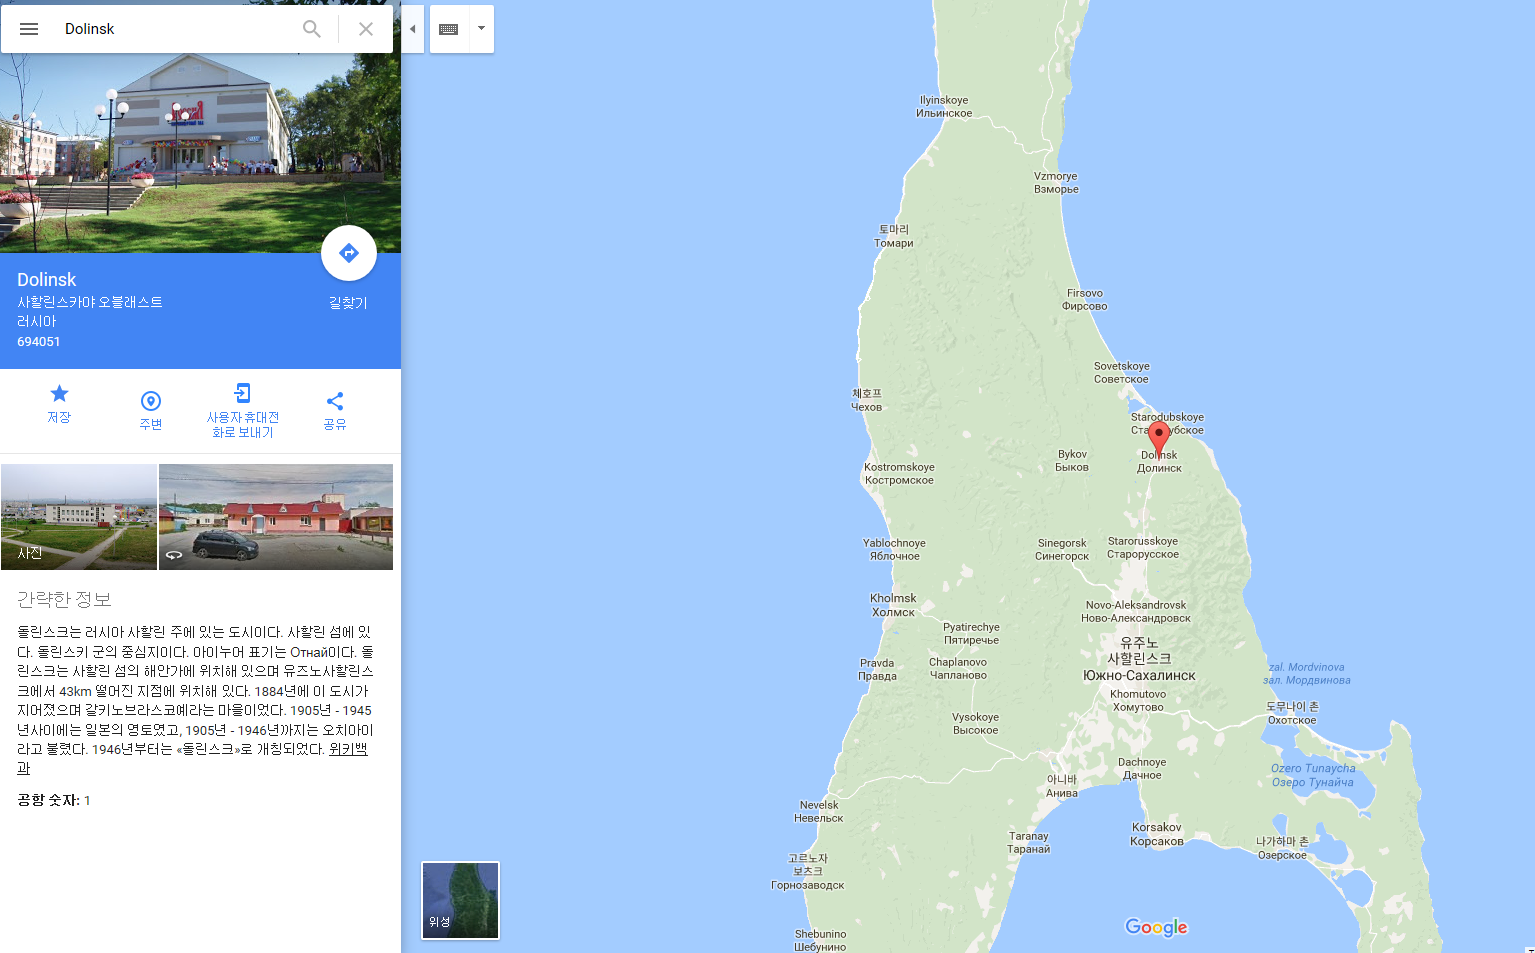
Task: Click in the Dolinsk search field
Action: click(x=175, y=29)
